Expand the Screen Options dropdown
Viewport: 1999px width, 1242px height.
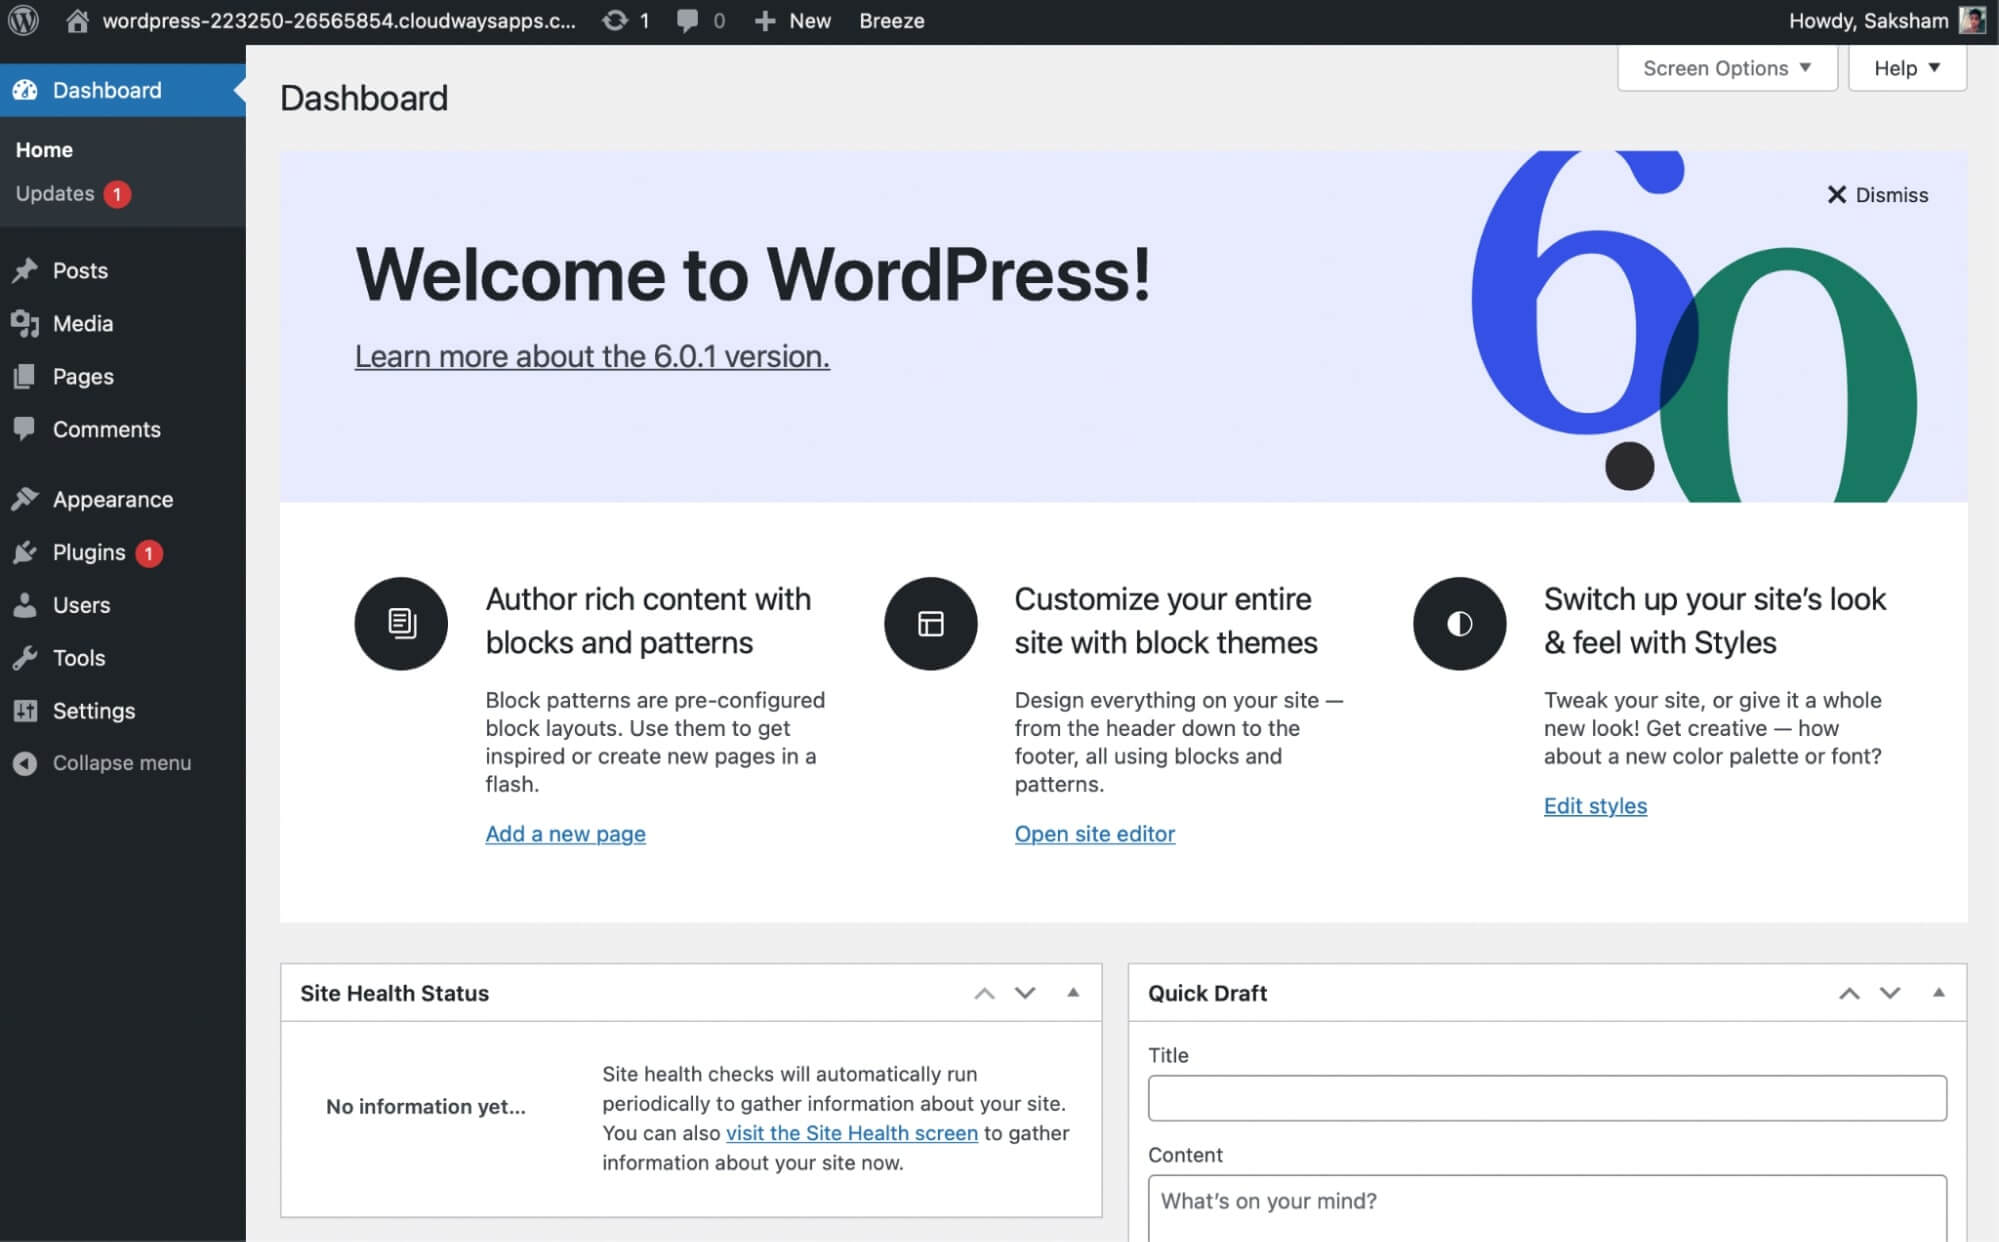1727,68
